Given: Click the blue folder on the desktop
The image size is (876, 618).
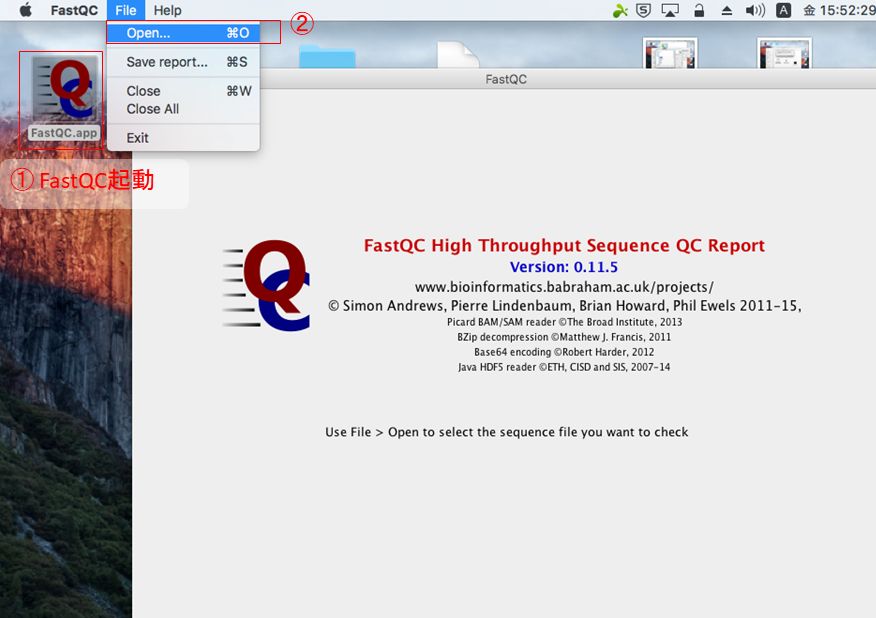Looking at the screenshot, I should pos(327,56).
